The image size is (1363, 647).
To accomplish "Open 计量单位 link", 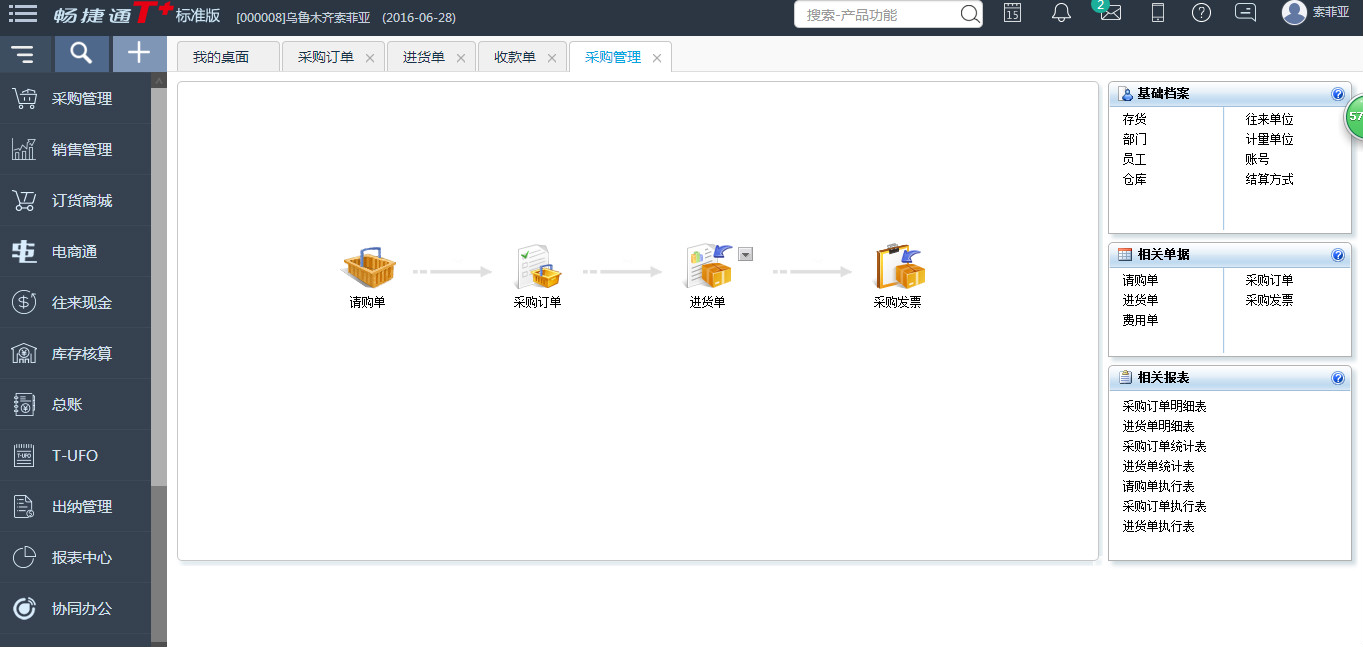I will point(1269,139).
